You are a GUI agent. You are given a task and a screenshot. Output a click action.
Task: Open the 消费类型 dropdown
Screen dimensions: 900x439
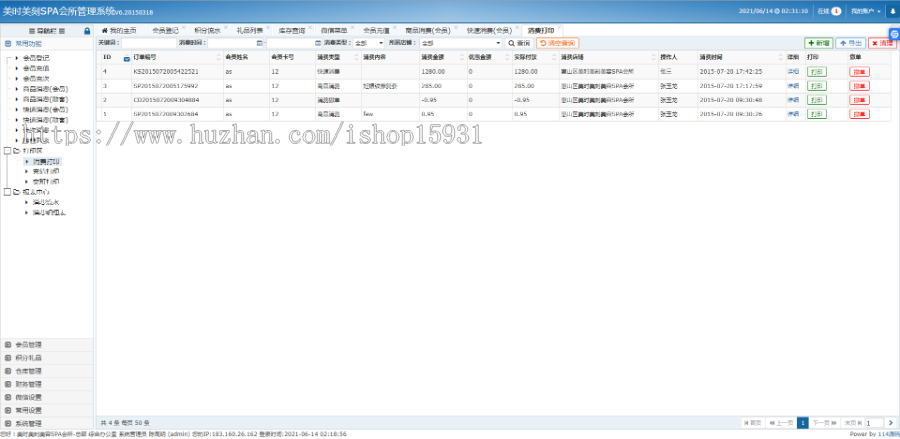(x=369, y=43)
